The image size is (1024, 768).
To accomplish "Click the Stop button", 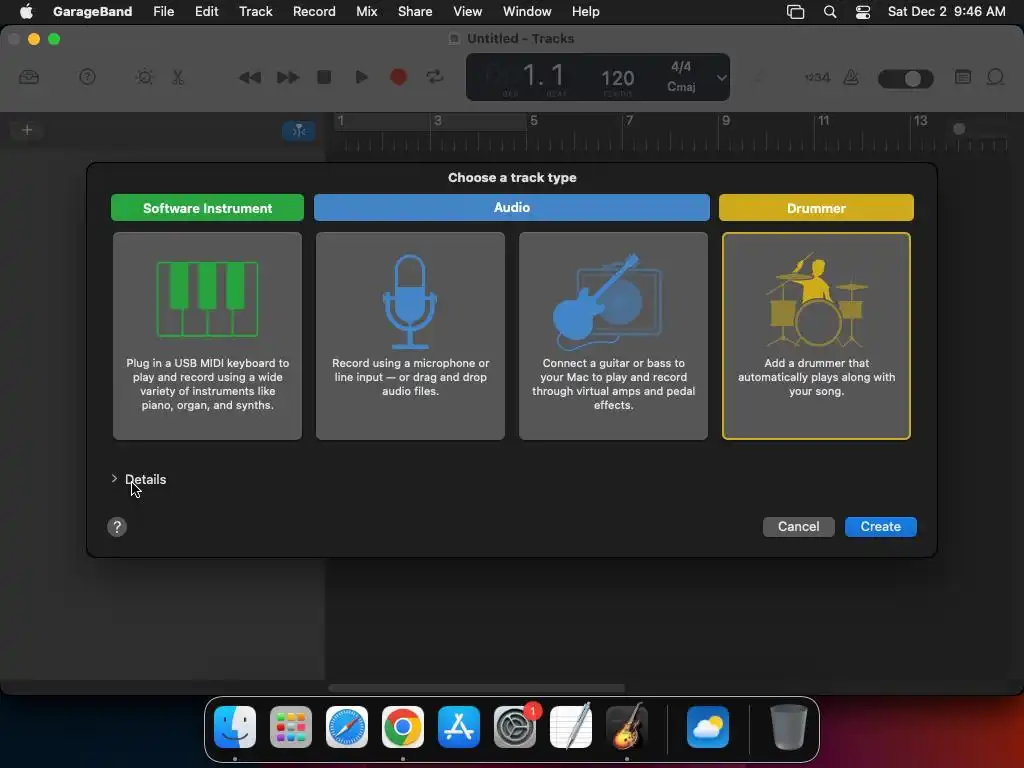I will [324, 77].
